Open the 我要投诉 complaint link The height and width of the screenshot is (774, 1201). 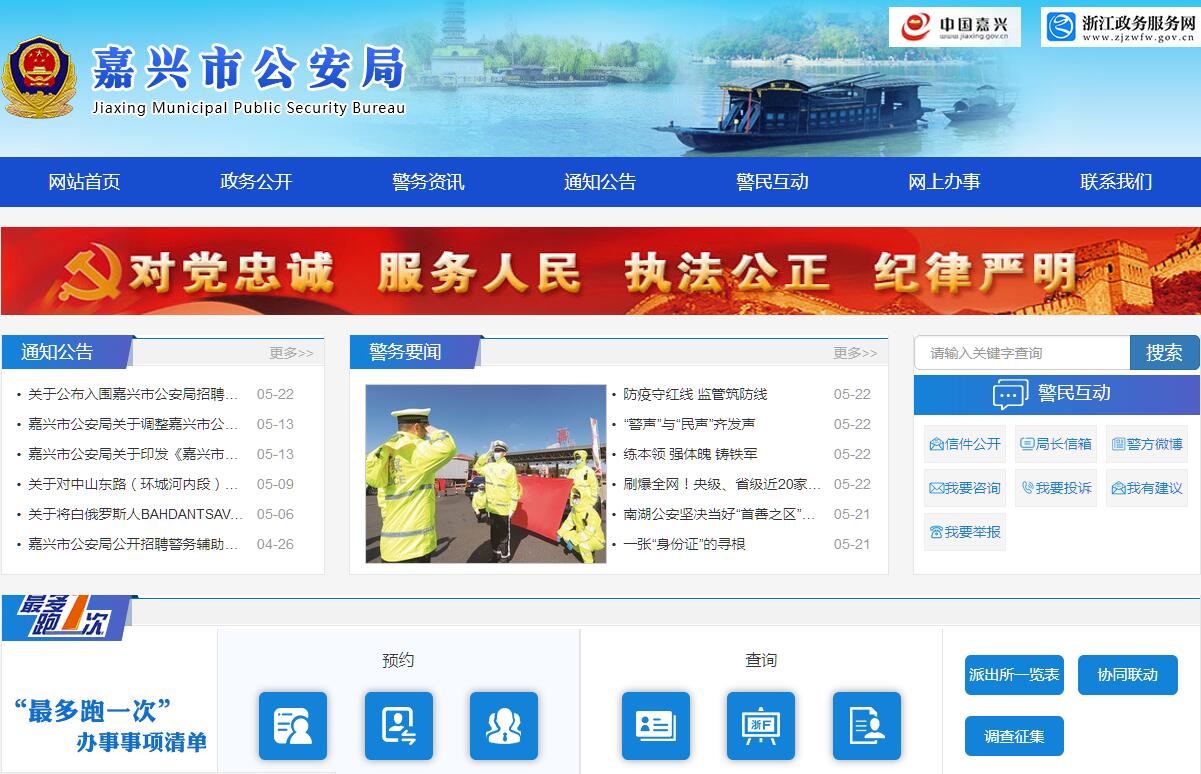1055,488
